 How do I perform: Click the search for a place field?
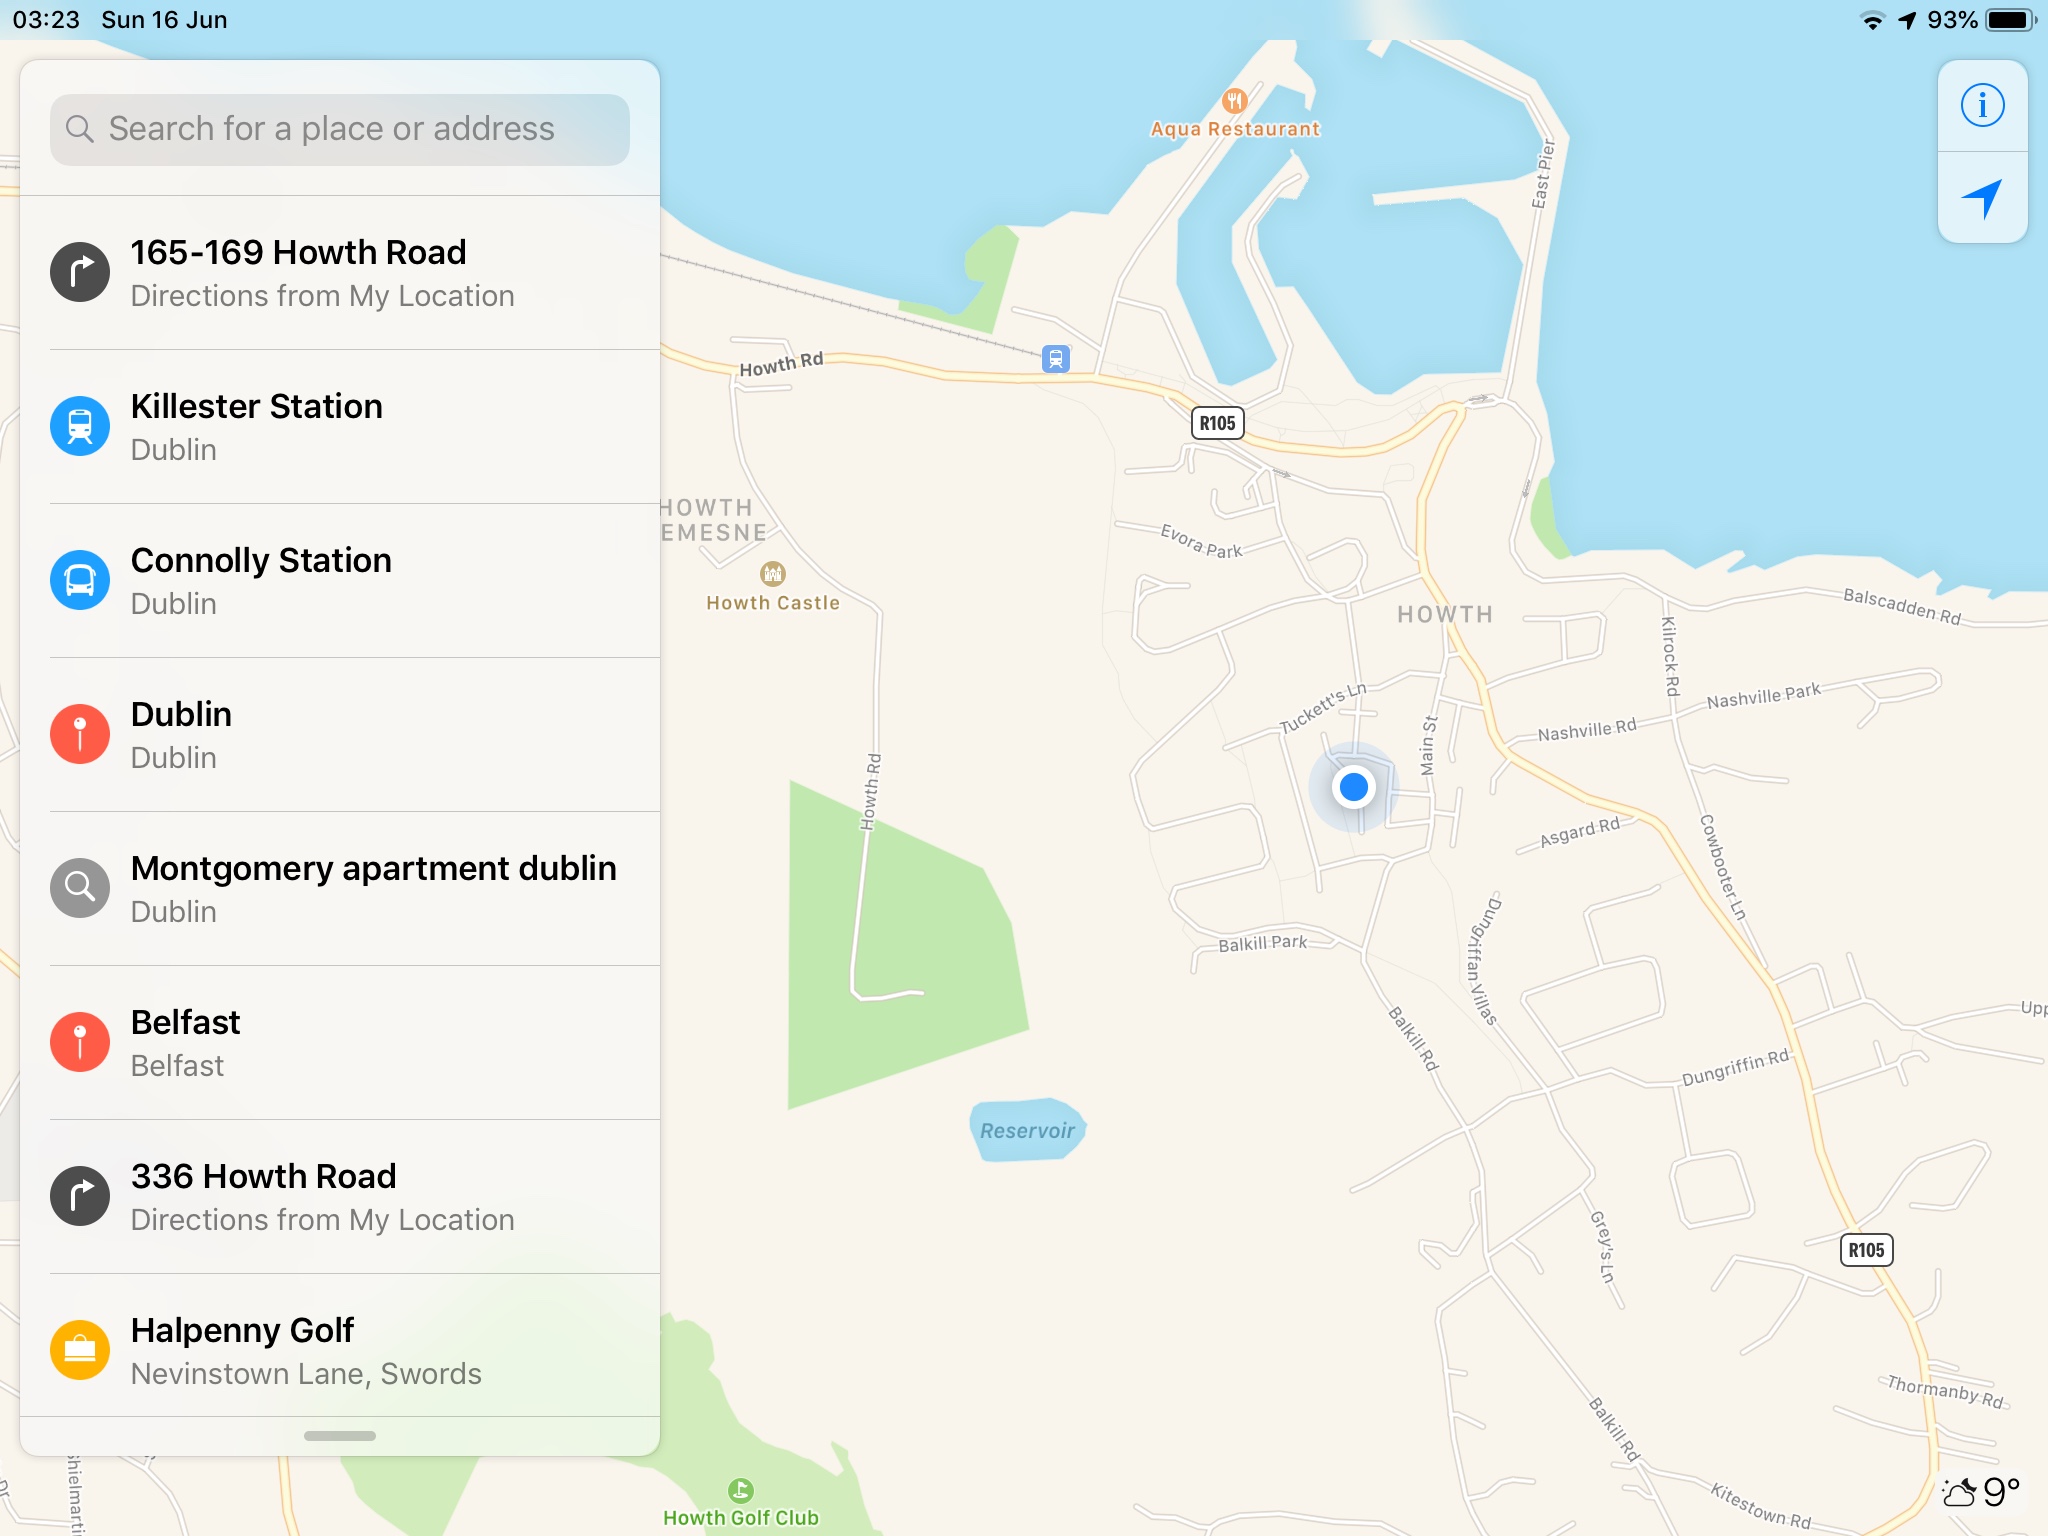click(x=340, y=130)
